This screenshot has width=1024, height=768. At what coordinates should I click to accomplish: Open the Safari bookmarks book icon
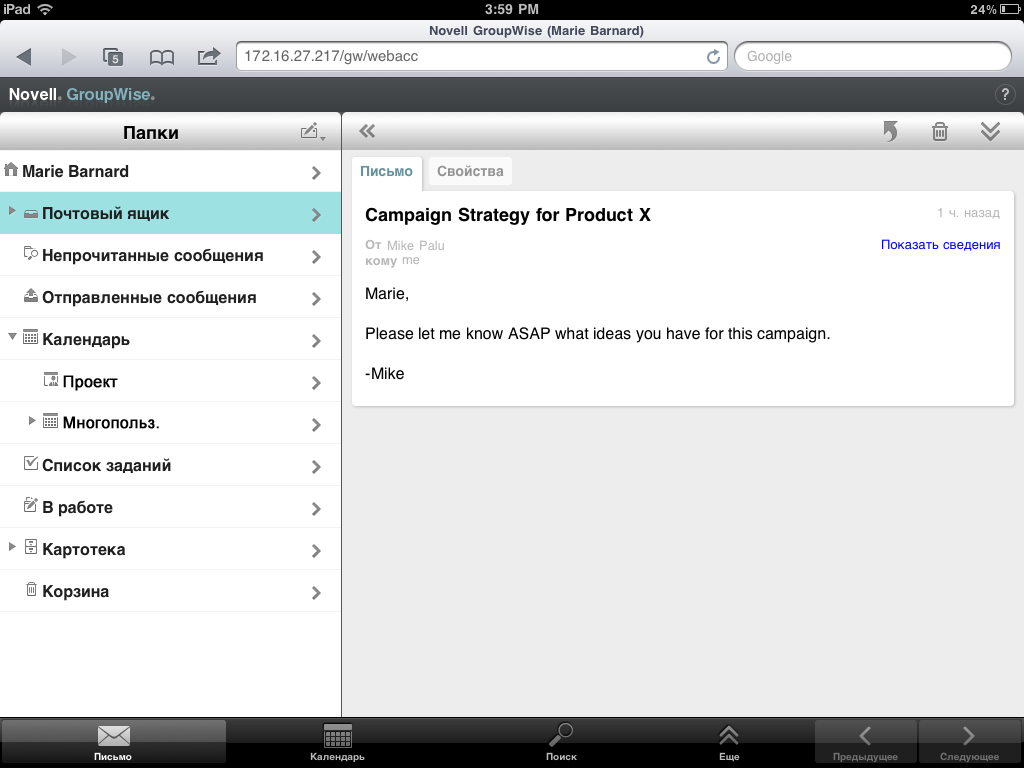point(161,57)
